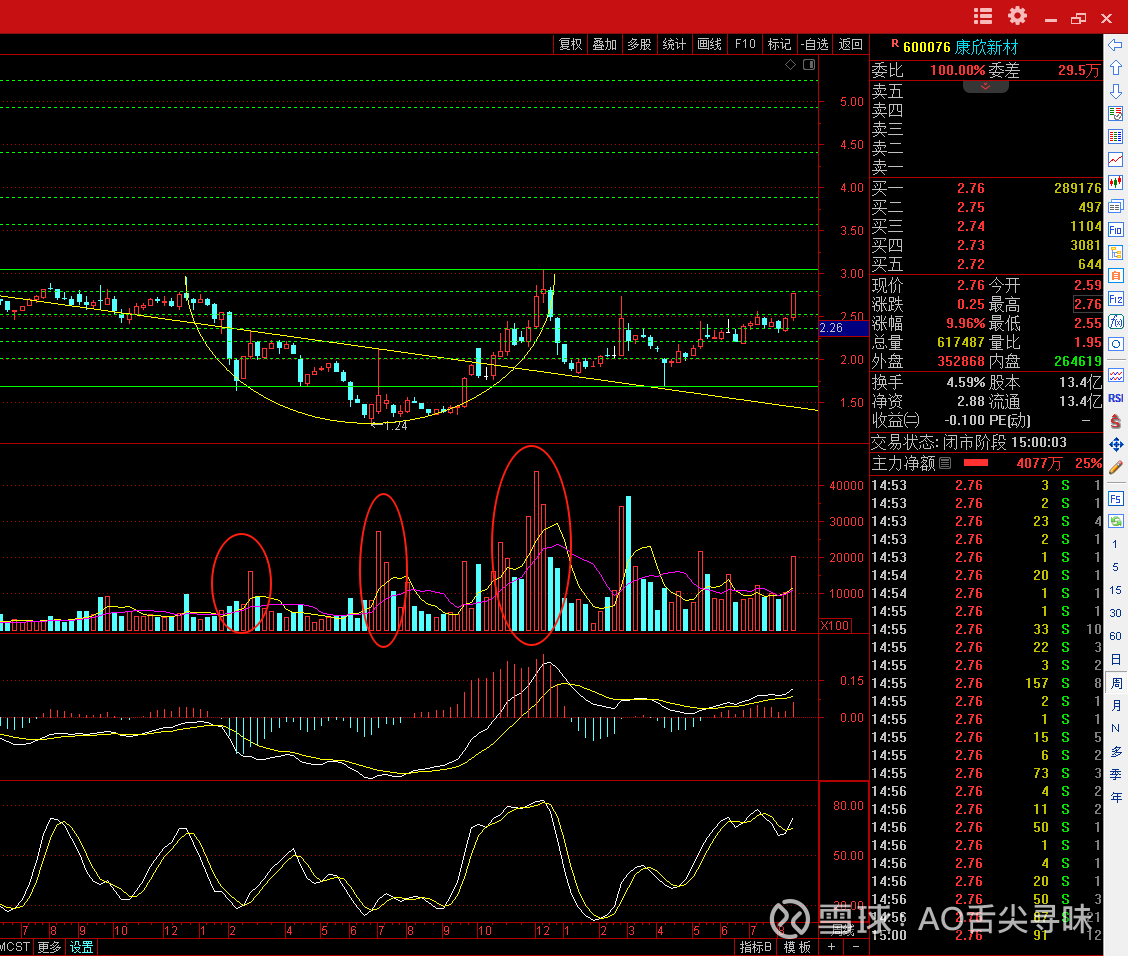Click the F10 sidebar icon
This screenshot has height=956, width=1128.
coord(1115,229)
